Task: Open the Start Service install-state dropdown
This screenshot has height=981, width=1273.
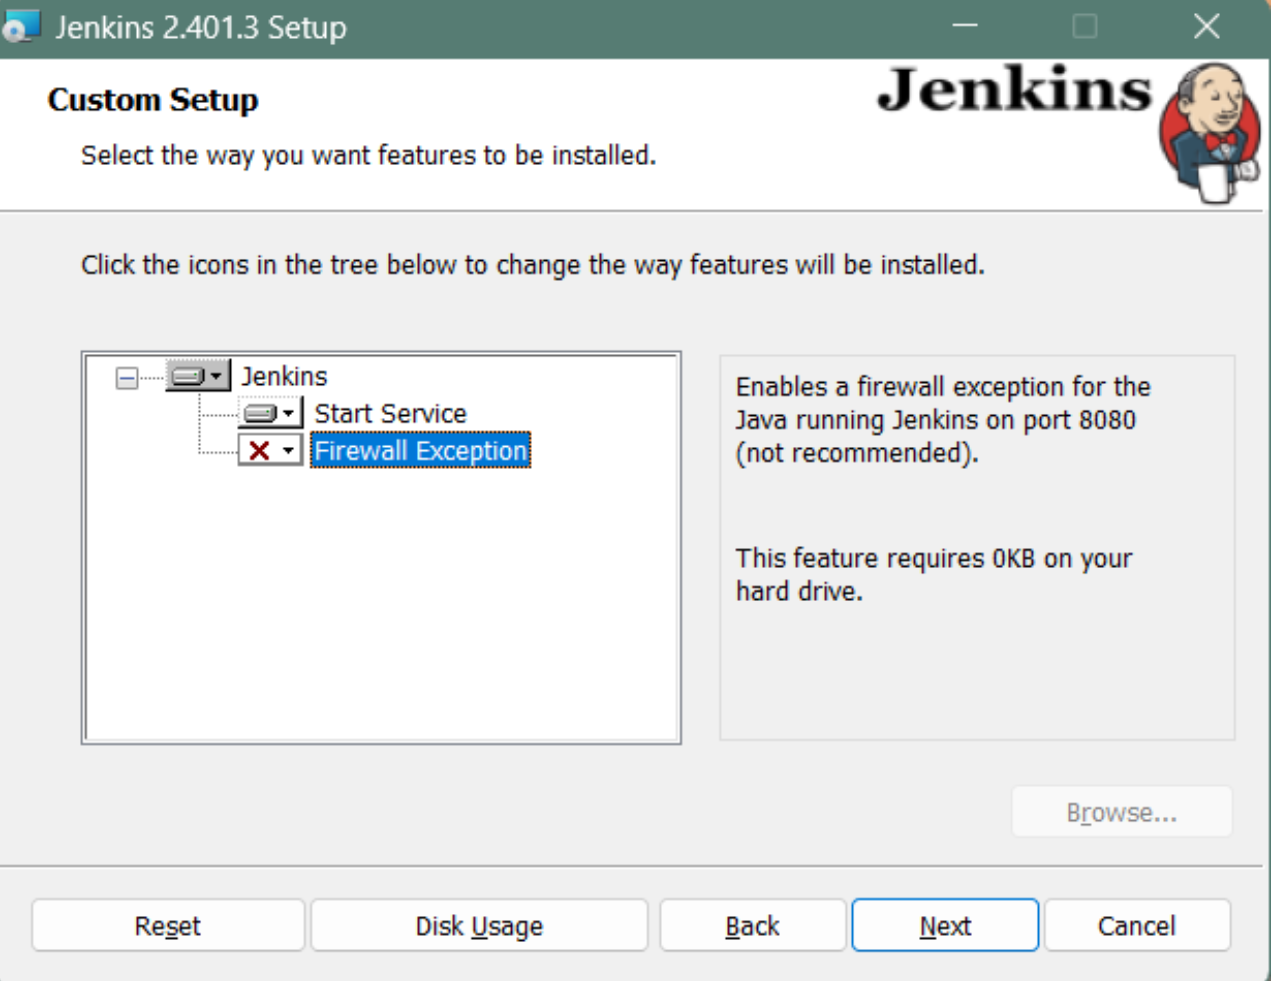Action: click(270, 413)
